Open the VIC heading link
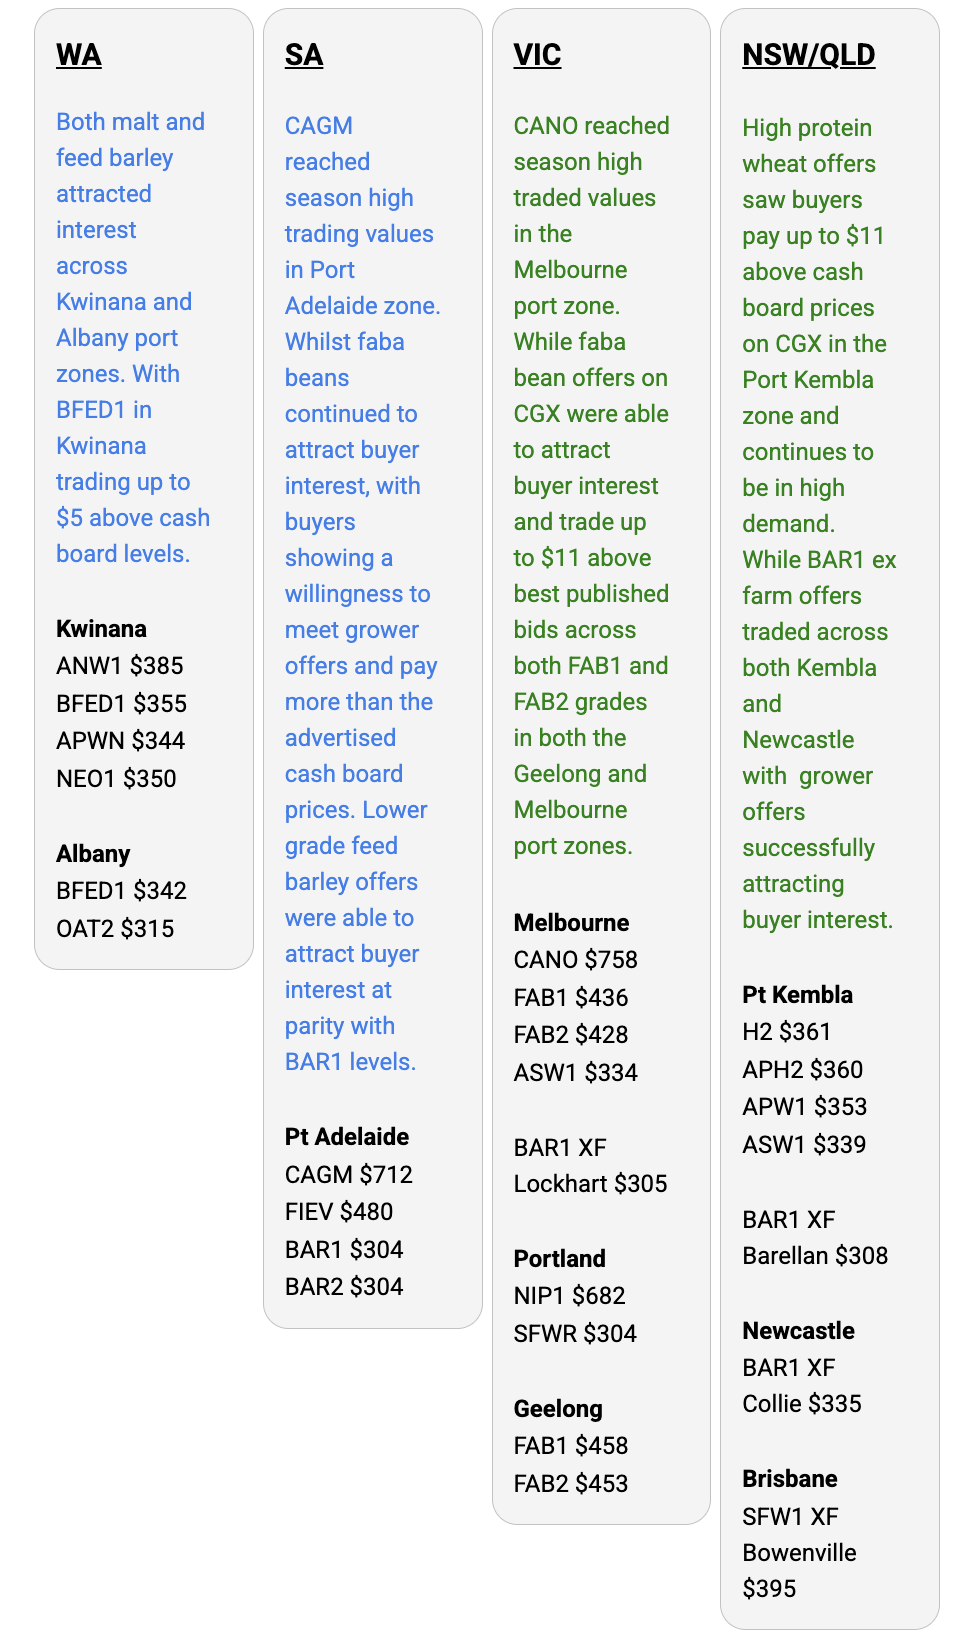This screenshot has height=1646, width=972. pos(537,55)
